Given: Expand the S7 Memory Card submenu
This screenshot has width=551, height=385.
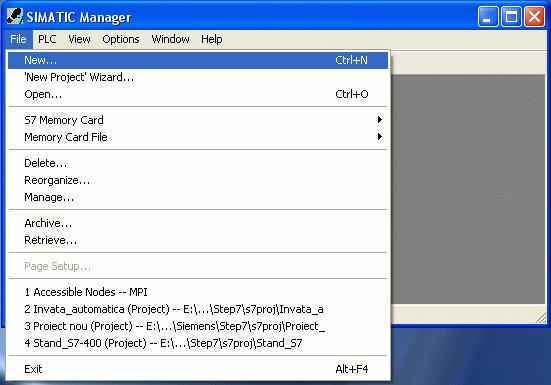Looking at the screenshot, I should (x=198, y=120).
